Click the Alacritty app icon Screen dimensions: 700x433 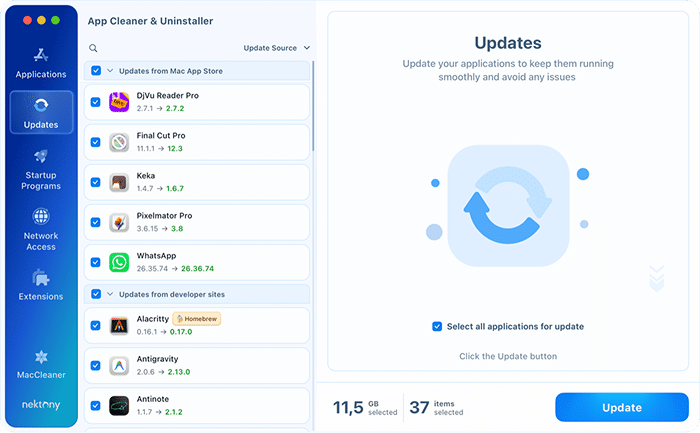point(119,326)
